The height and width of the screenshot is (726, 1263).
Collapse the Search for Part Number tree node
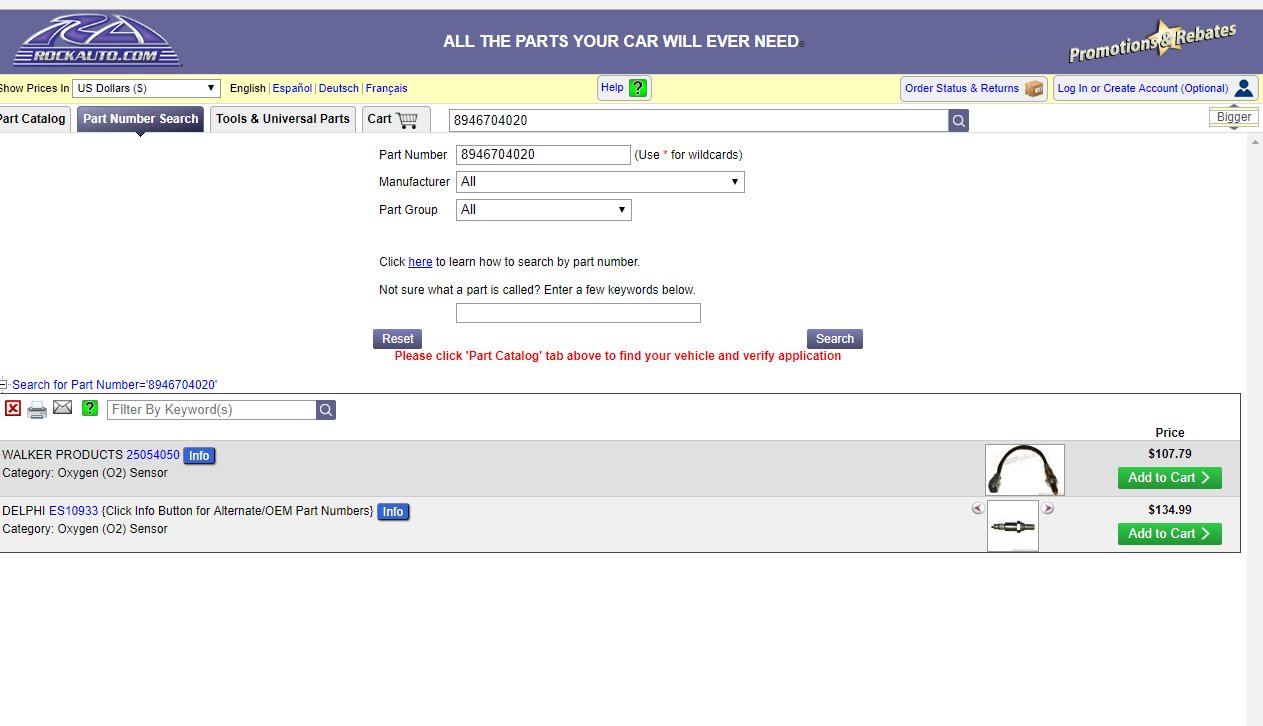(x=4, y=384)
